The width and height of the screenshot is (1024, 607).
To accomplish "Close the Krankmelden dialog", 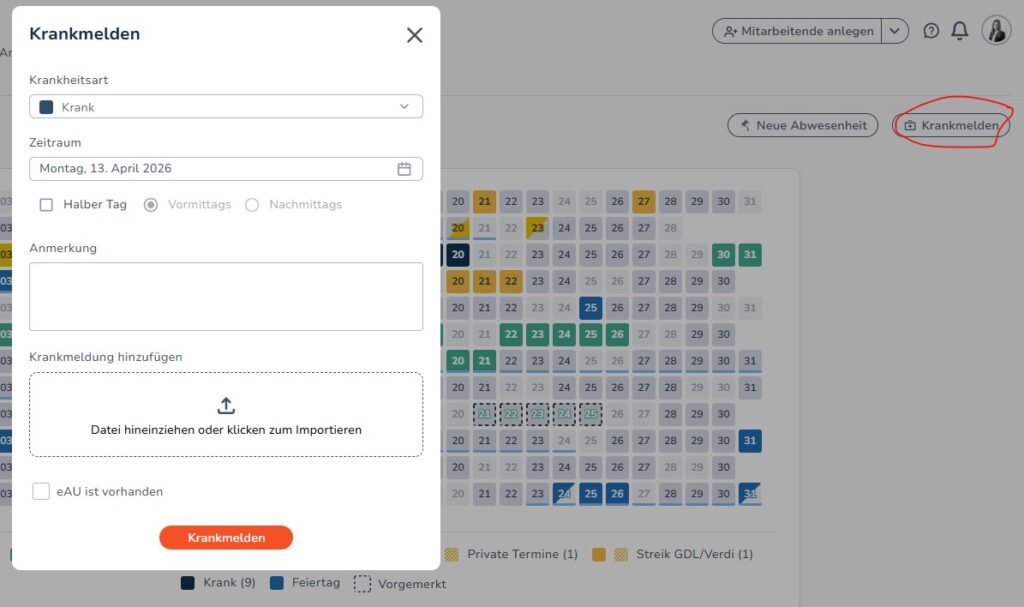I will click(414, 35).
